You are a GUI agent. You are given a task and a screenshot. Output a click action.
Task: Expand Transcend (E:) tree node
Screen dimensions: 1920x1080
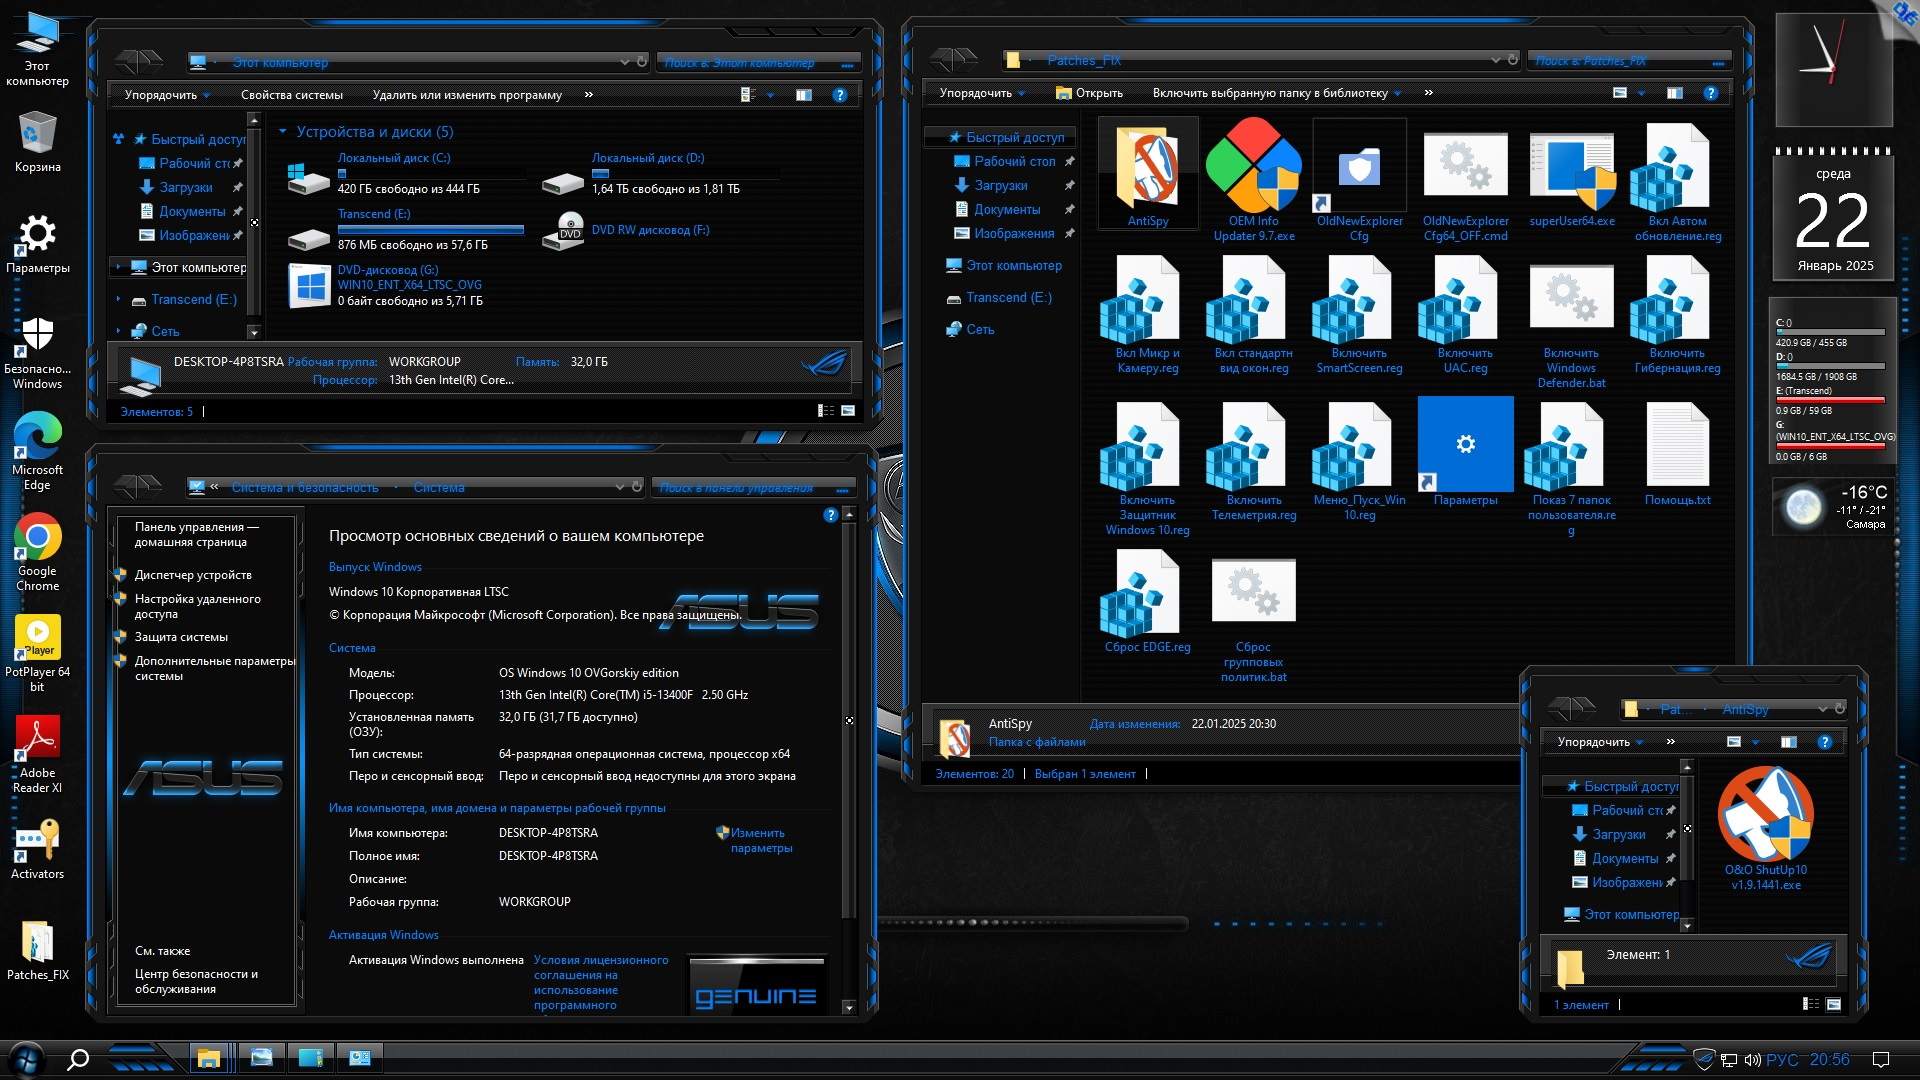pyautogui.click(x=118, y=300)
